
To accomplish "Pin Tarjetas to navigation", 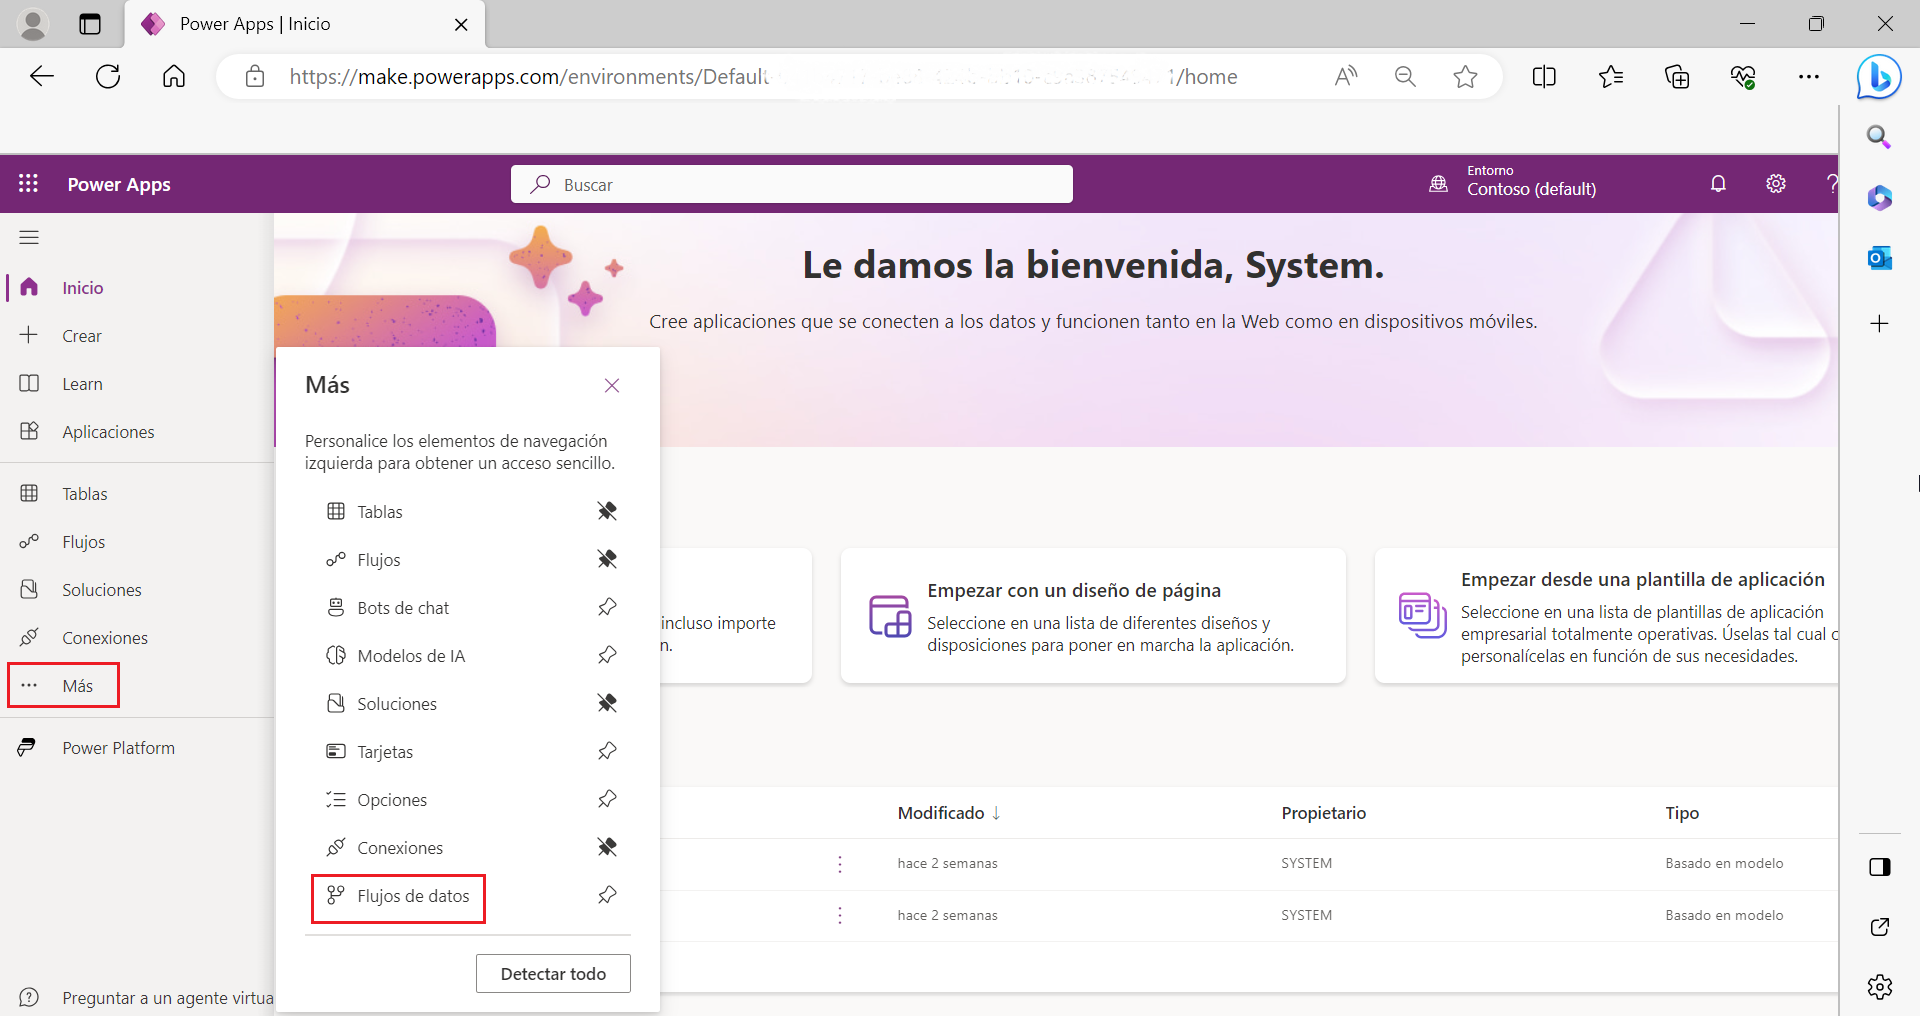I will [607, 751].
